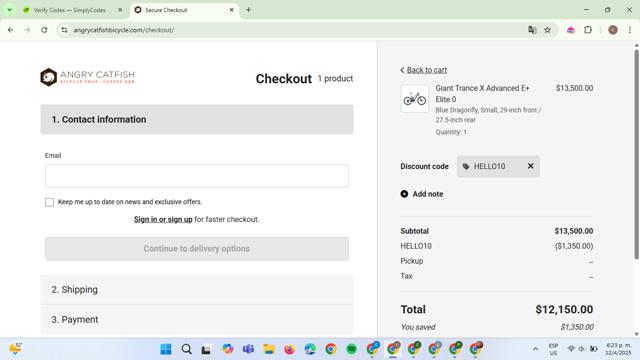Open Firefox from taskbar
Image resolution: width=640 pixels, height=360 pixels.
click(x=289, y=349)
